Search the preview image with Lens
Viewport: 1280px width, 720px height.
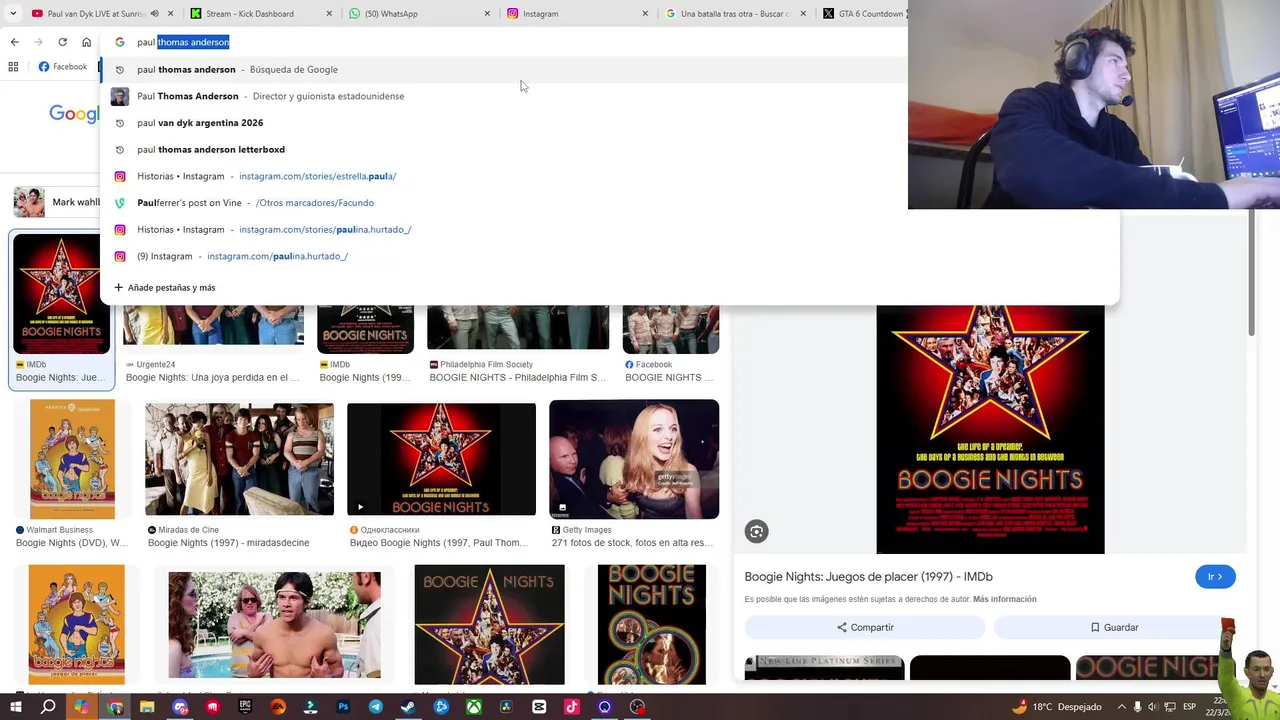pos(757,532)
